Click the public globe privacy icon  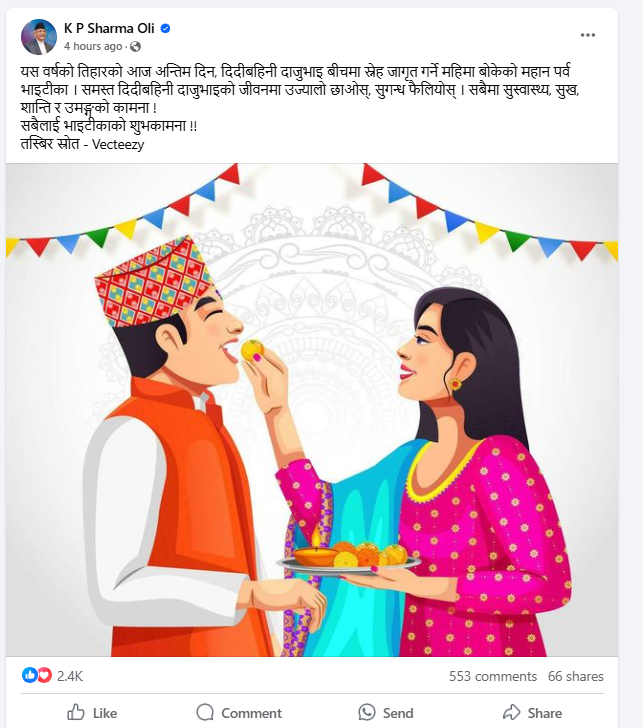(136, 46)
